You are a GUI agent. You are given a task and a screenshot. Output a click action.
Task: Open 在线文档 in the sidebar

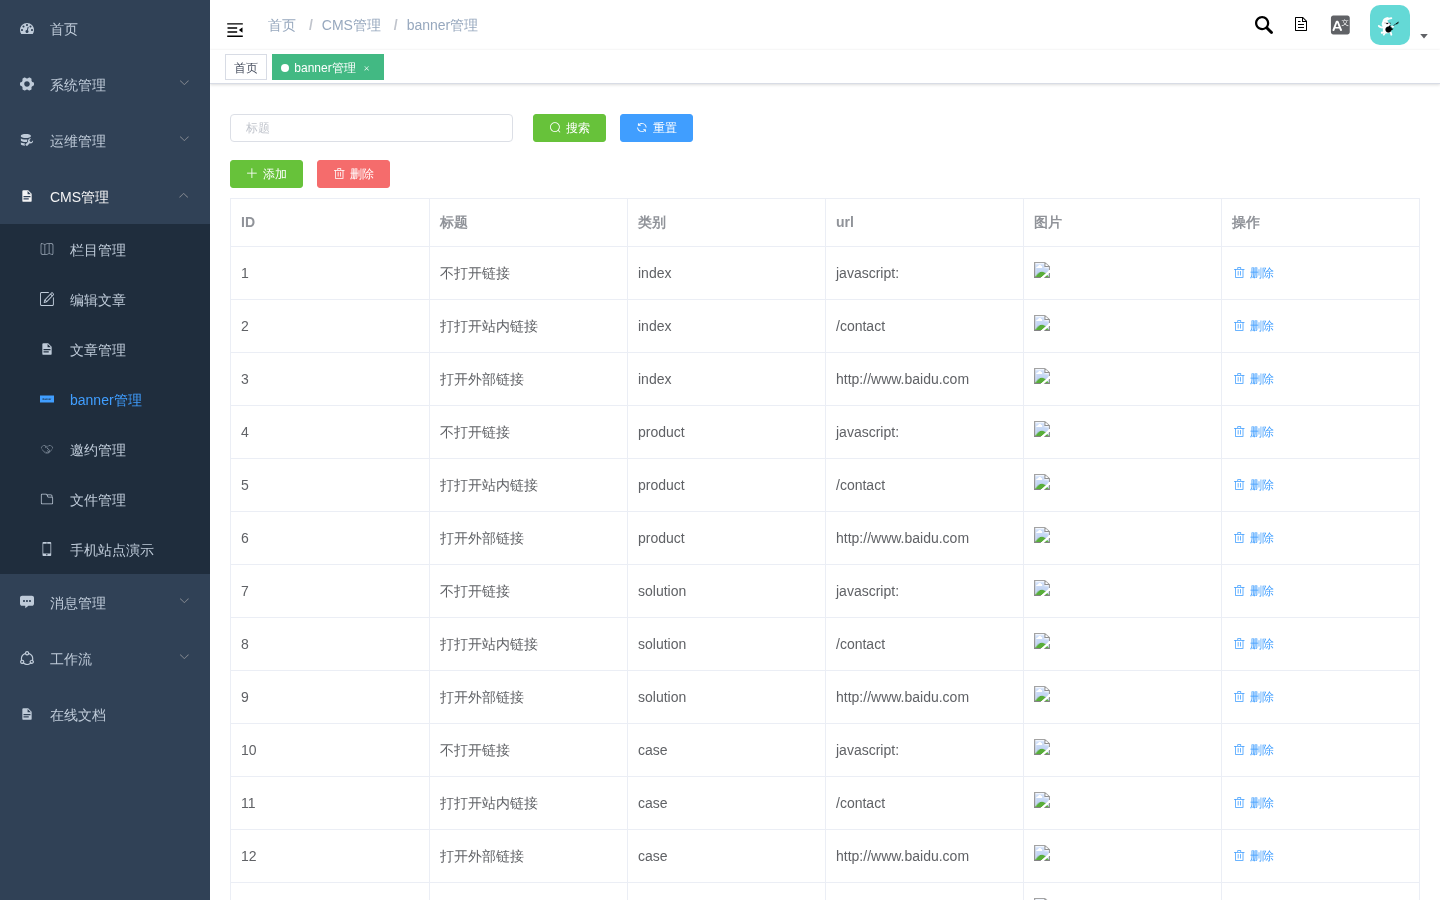click(x=105, y=715)
